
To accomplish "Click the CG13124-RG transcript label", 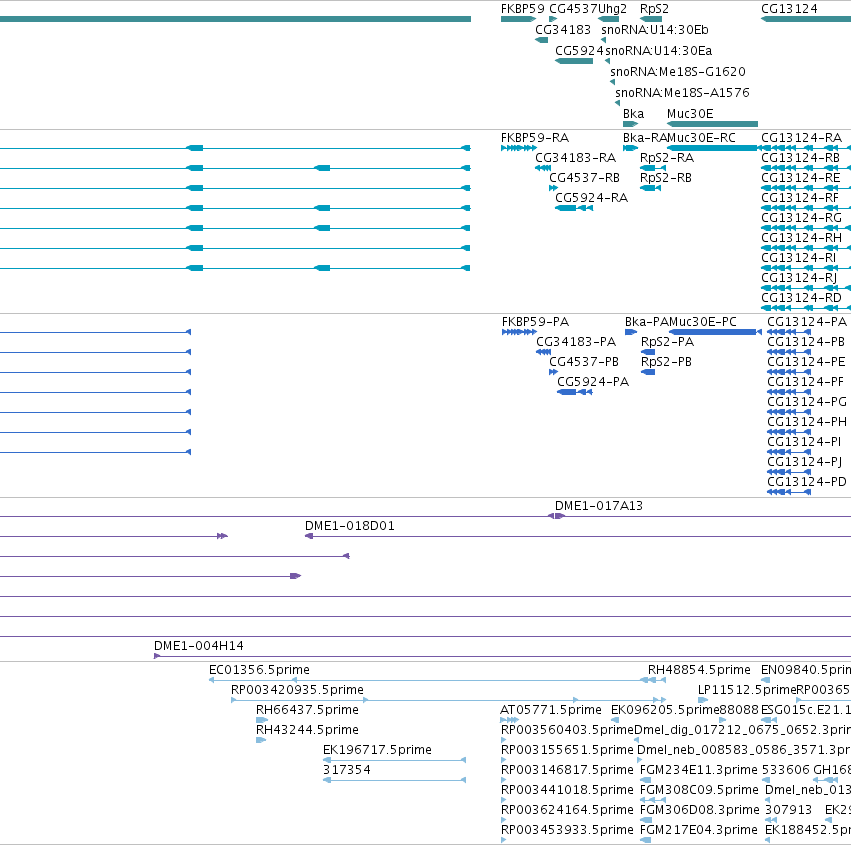I will pyautogui.click(x=801, y=218).
